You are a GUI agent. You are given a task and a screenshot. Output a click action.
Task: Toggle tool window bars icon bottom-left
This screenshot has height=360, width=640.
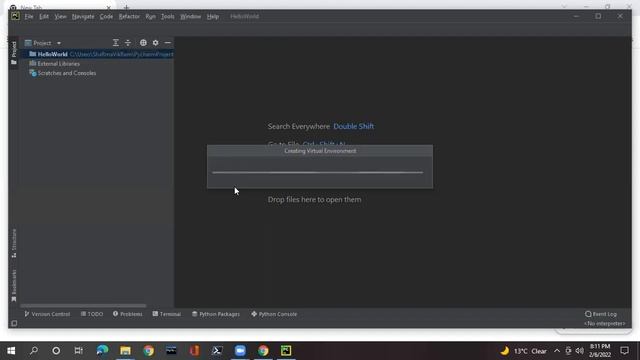tap(14, 324)
